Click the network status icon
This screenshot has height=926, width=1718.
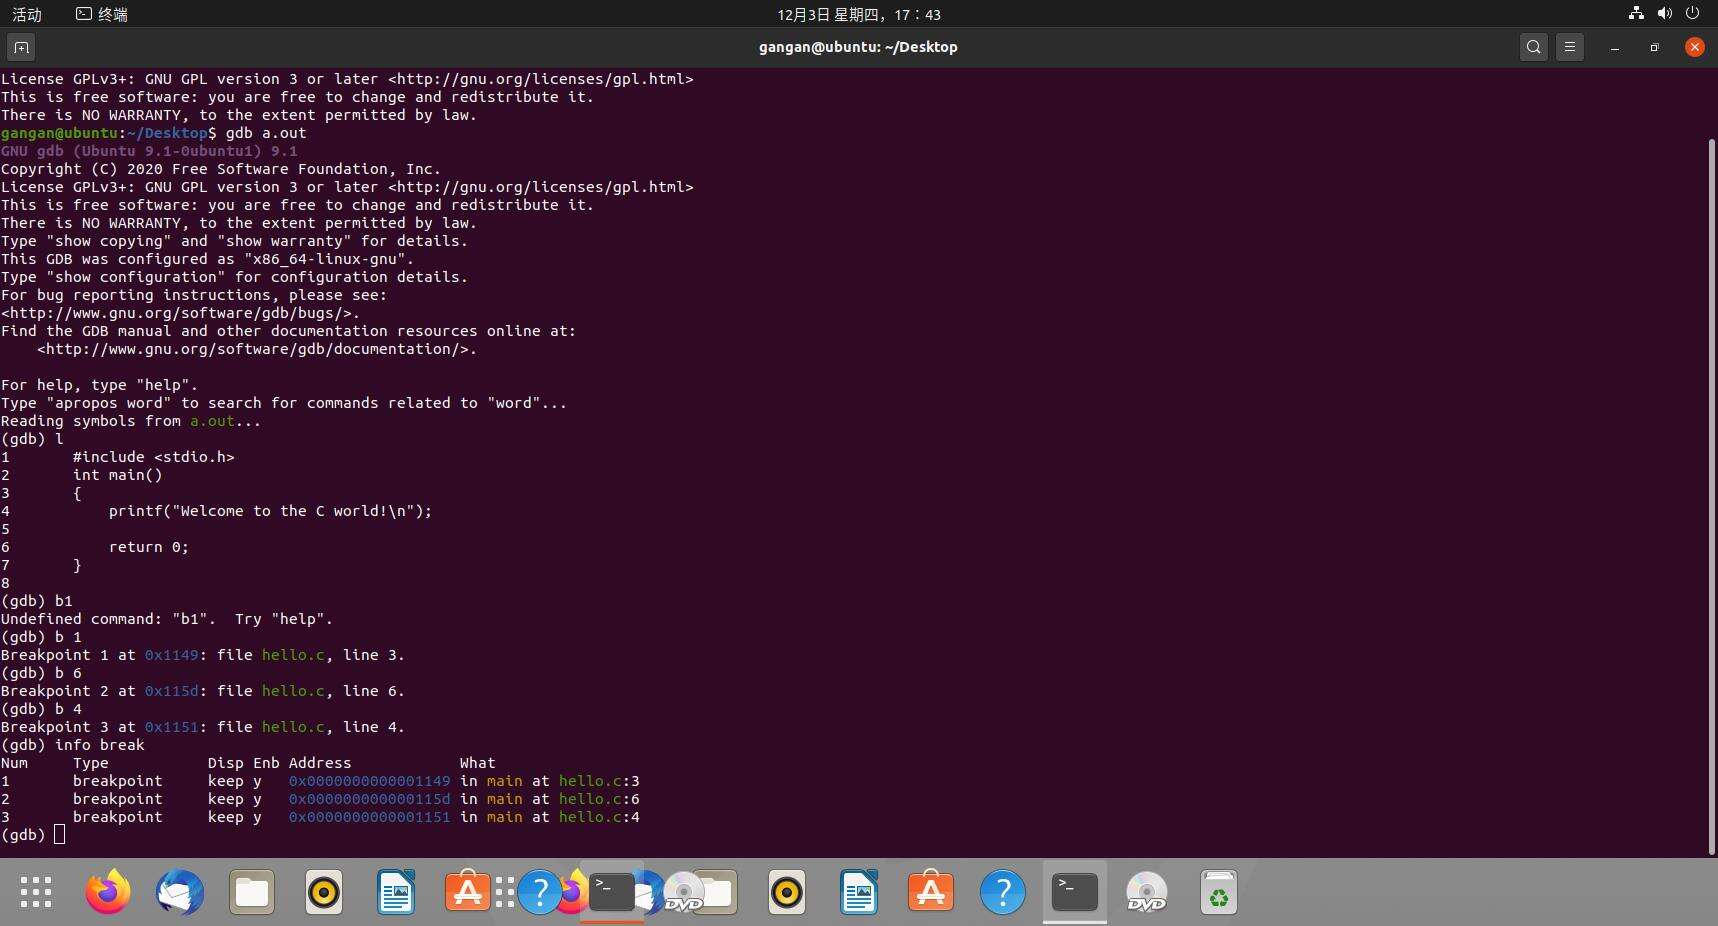click(x=1635, y=14)
